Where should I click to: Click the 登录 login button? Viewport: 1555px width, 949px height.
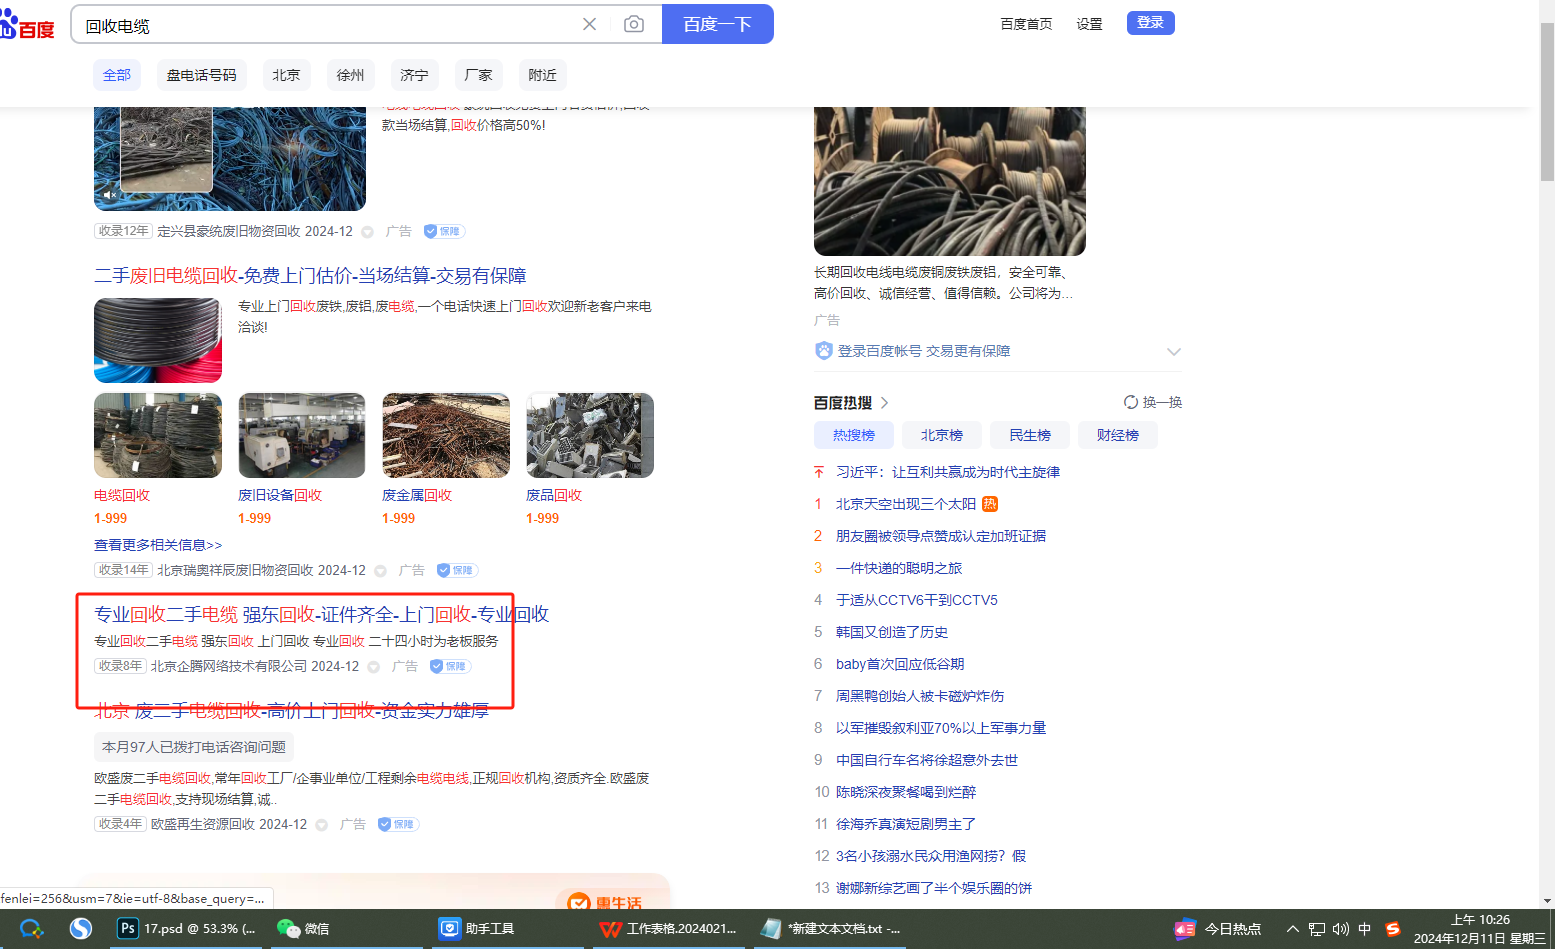click(1150, 23)
